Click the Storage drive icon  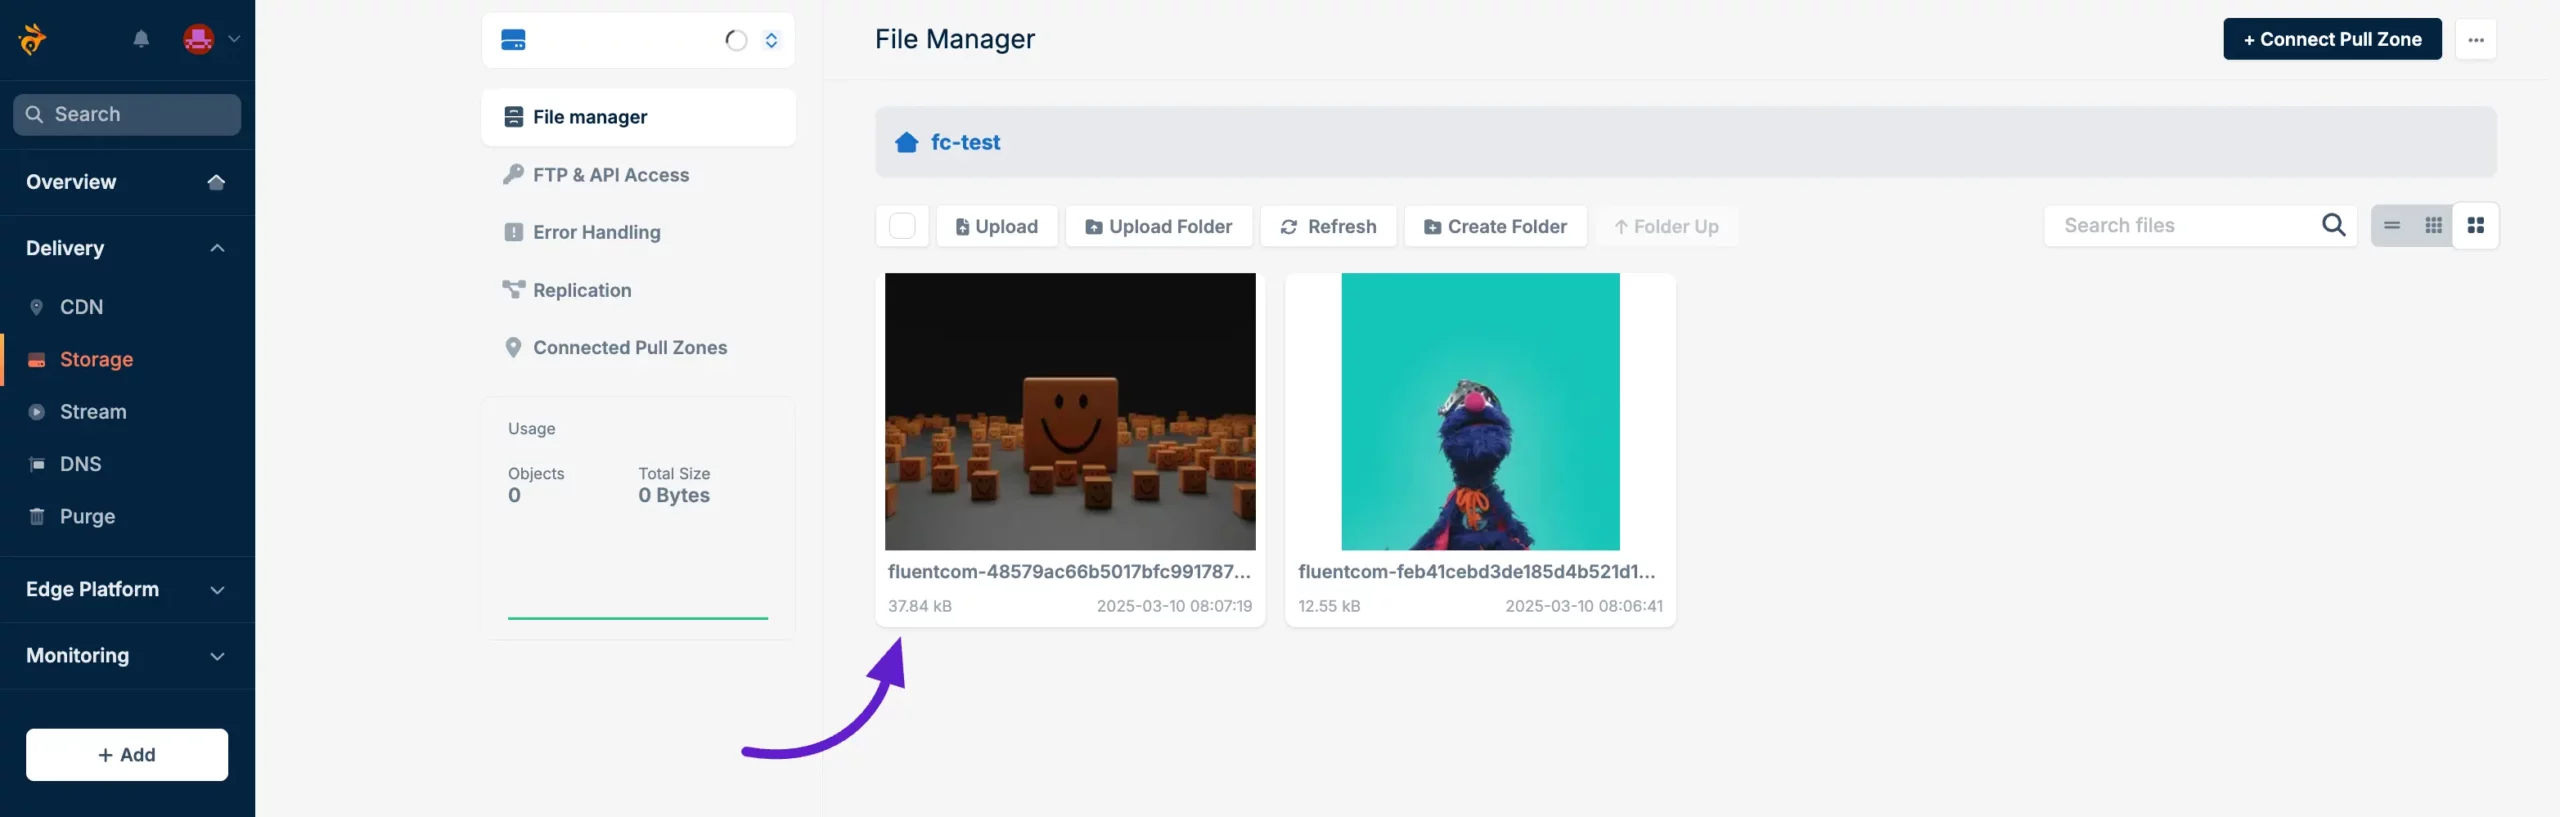(37, 360)
